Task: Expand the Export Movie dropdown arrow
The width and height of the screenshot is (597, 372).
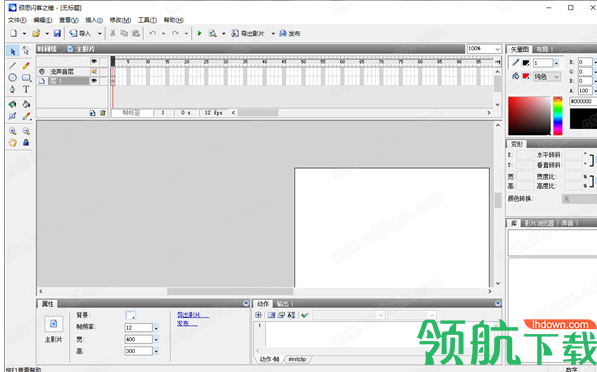Action: pyautogui.click(x=273, y=34)
